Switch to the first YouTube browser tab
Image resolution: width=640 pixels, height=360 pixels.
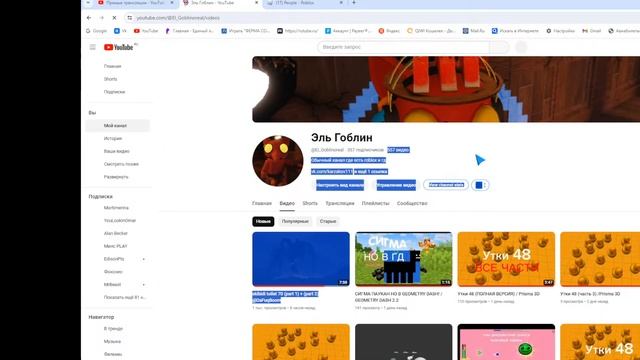coord(136,3)
